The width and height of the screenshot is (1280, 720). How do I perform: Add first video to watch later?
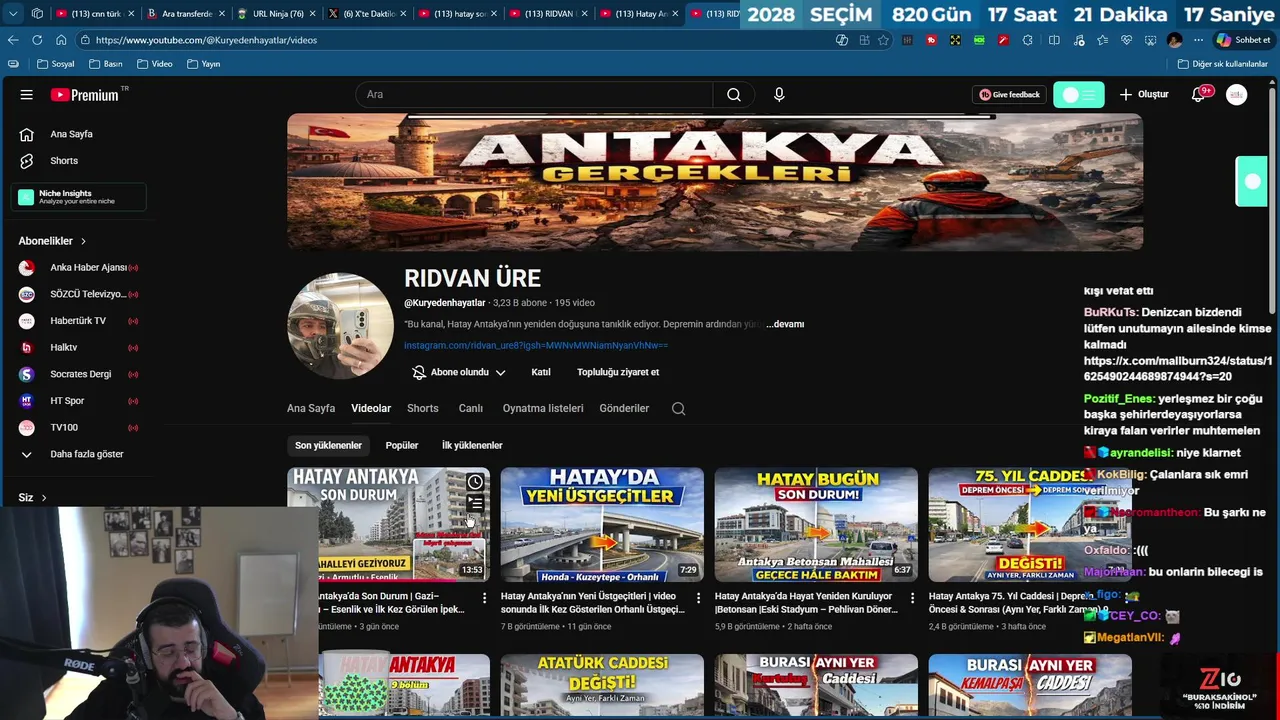coord(475,483)
